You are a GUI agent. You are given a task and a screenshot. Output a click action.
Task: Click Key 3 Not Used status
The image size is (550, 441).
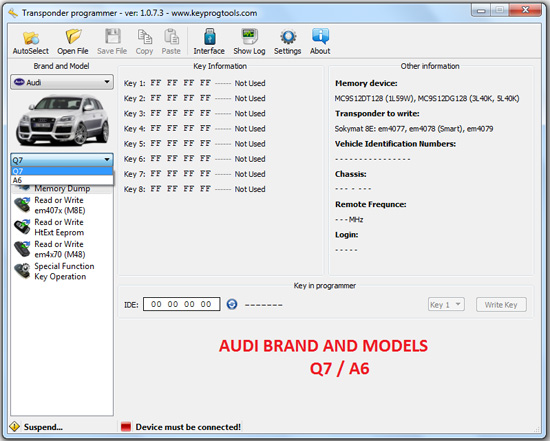coord(250,114)
